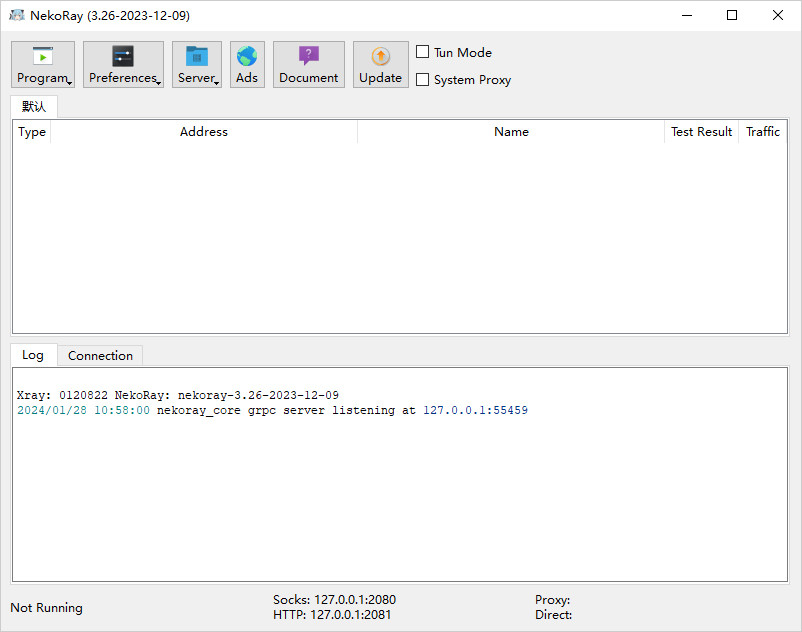Viewport: 802px width, 632px height.
Task: Open the Document help button
Action: point(308,64)
